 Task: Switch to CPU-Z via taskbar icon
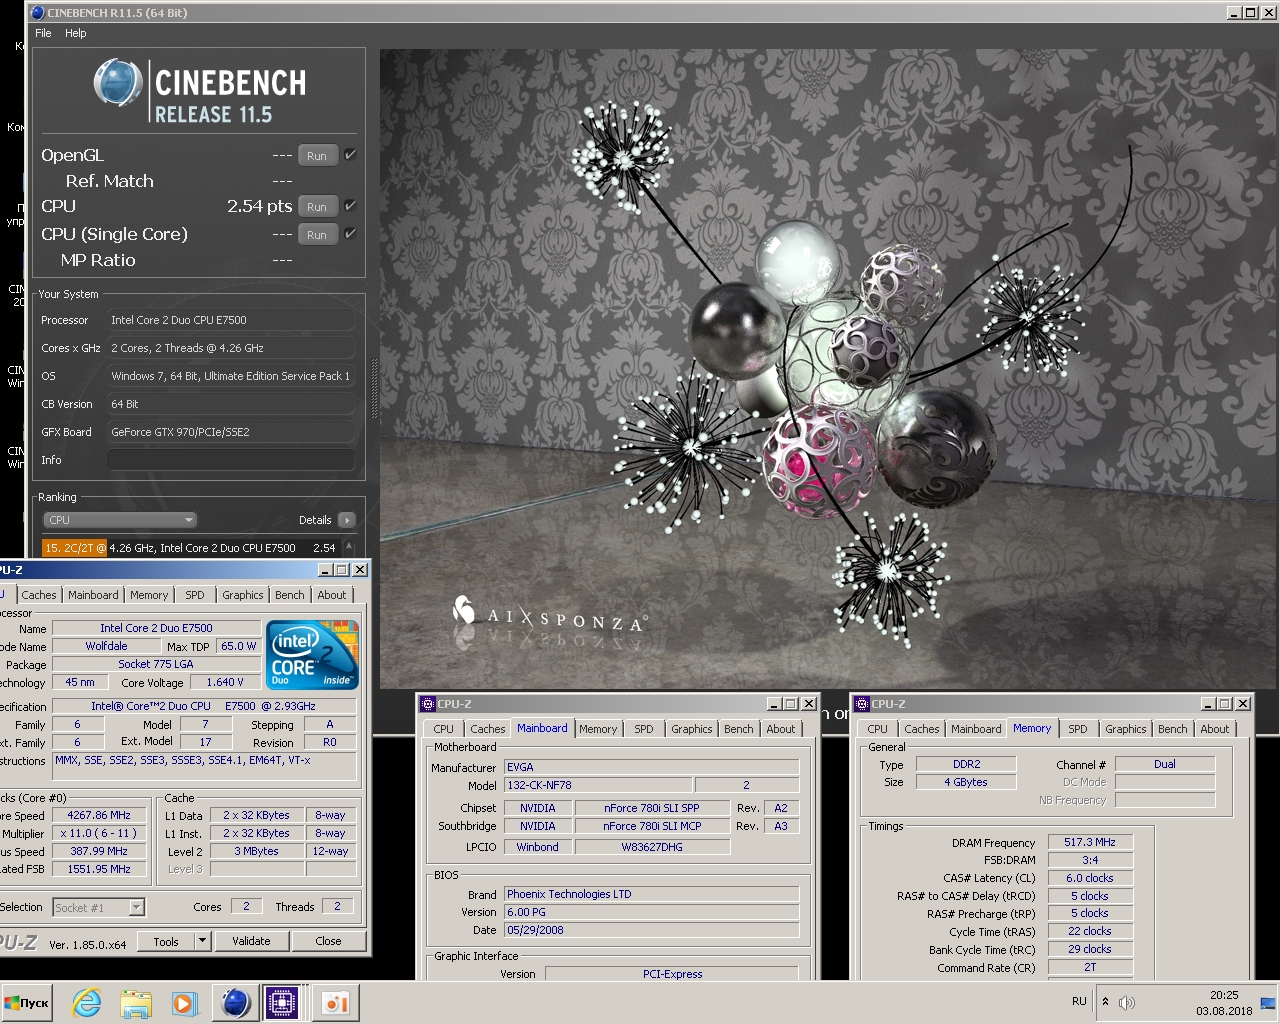(x=282, y=1003)
